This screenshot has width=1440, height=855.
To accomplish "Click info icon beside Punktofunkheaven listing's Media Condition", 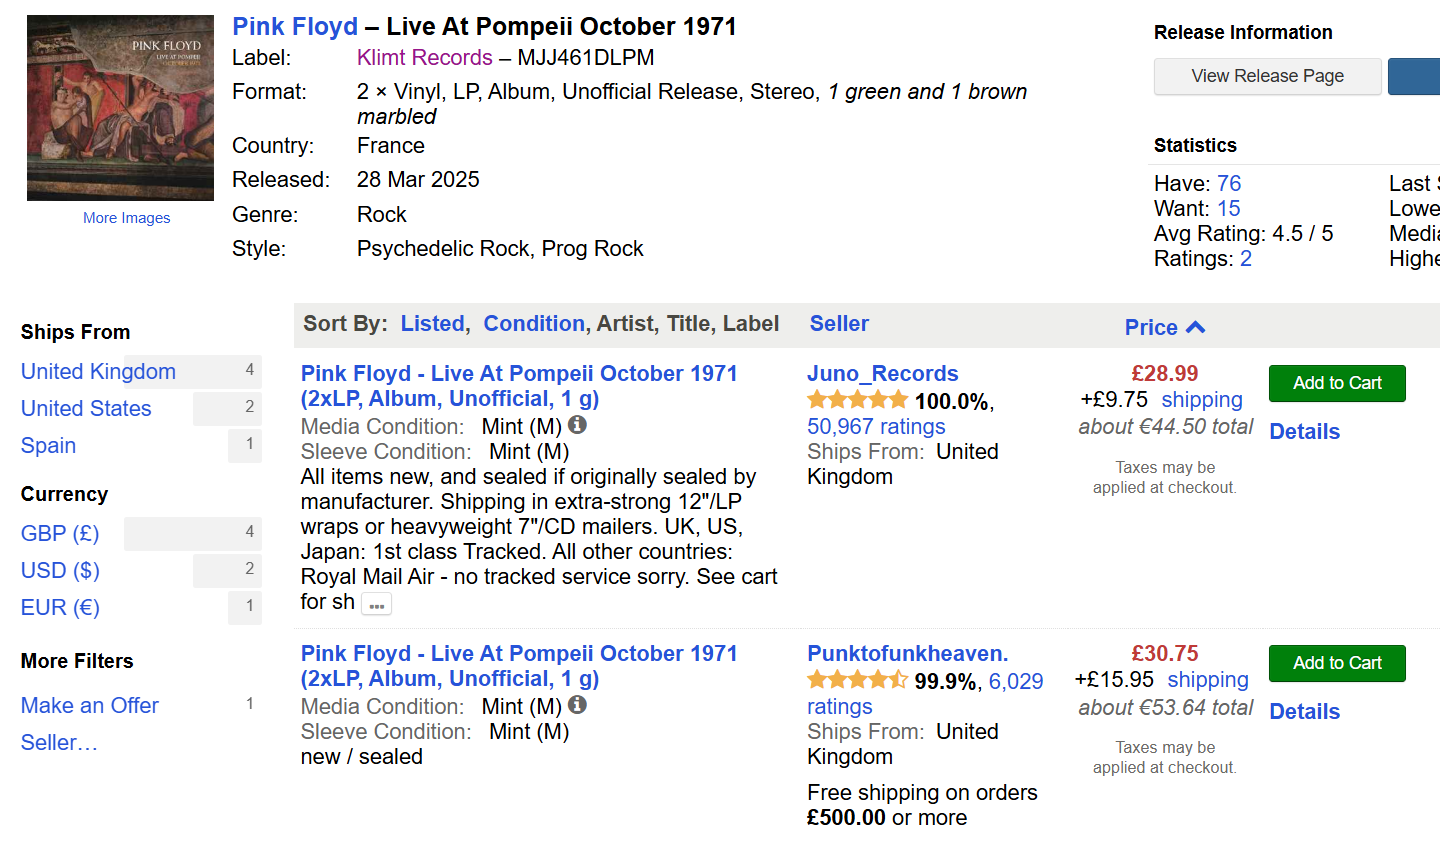I will point(577,705).
